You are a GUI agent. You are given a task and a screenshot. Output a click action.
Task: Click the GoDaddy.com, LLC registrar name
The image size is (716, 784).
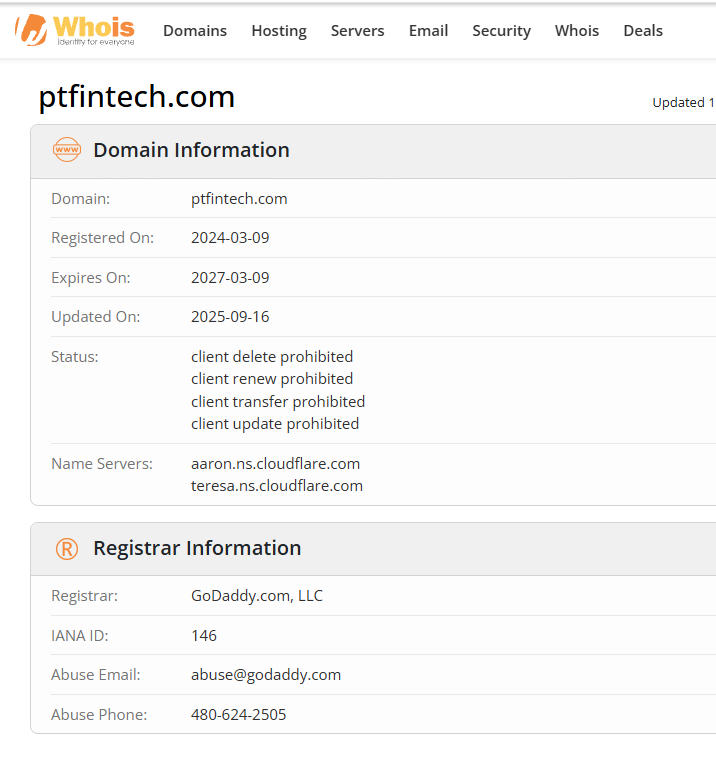257,596
